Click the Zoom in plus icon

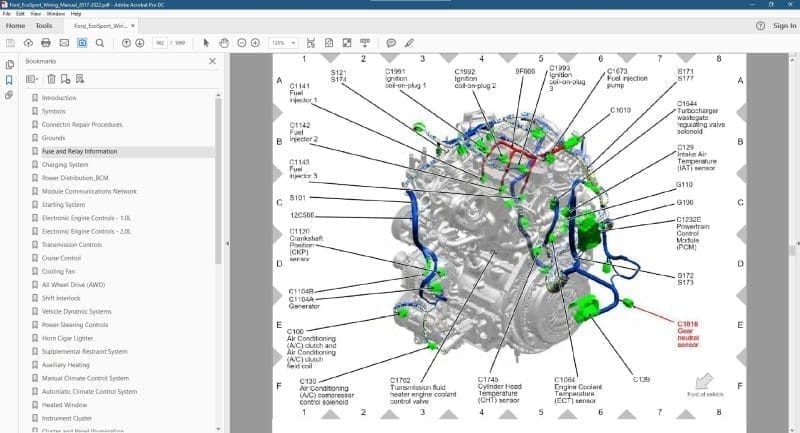tap(256, 43)
